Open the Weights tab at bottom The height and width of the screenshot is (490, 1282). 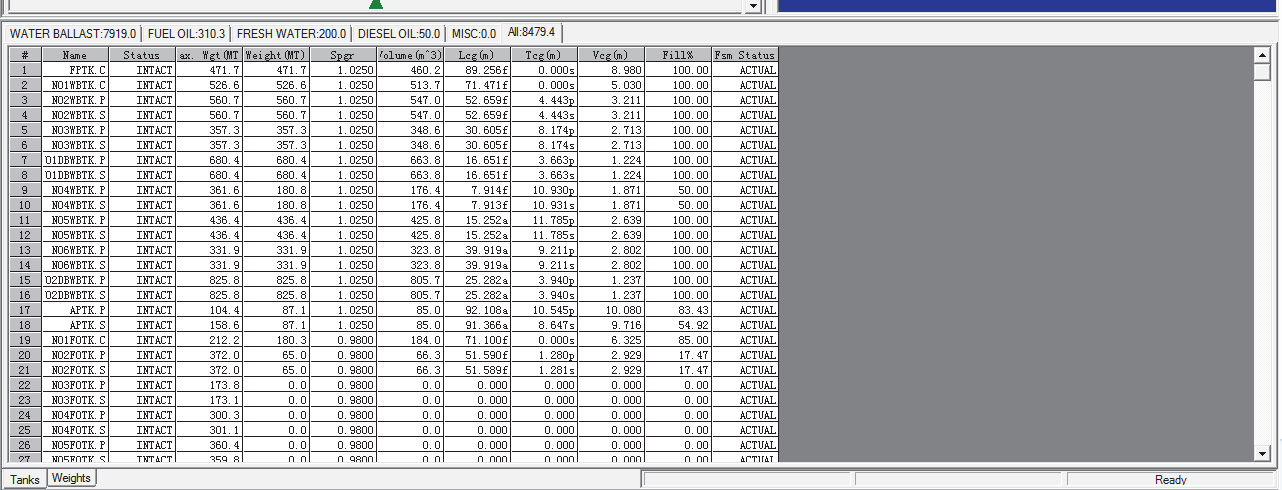click(71, 479)
